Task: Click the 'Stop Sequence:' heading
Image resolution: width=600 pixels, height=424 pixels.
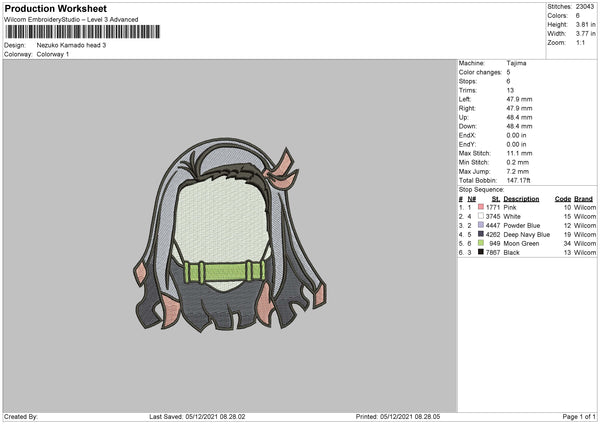Action: (481, 190)
